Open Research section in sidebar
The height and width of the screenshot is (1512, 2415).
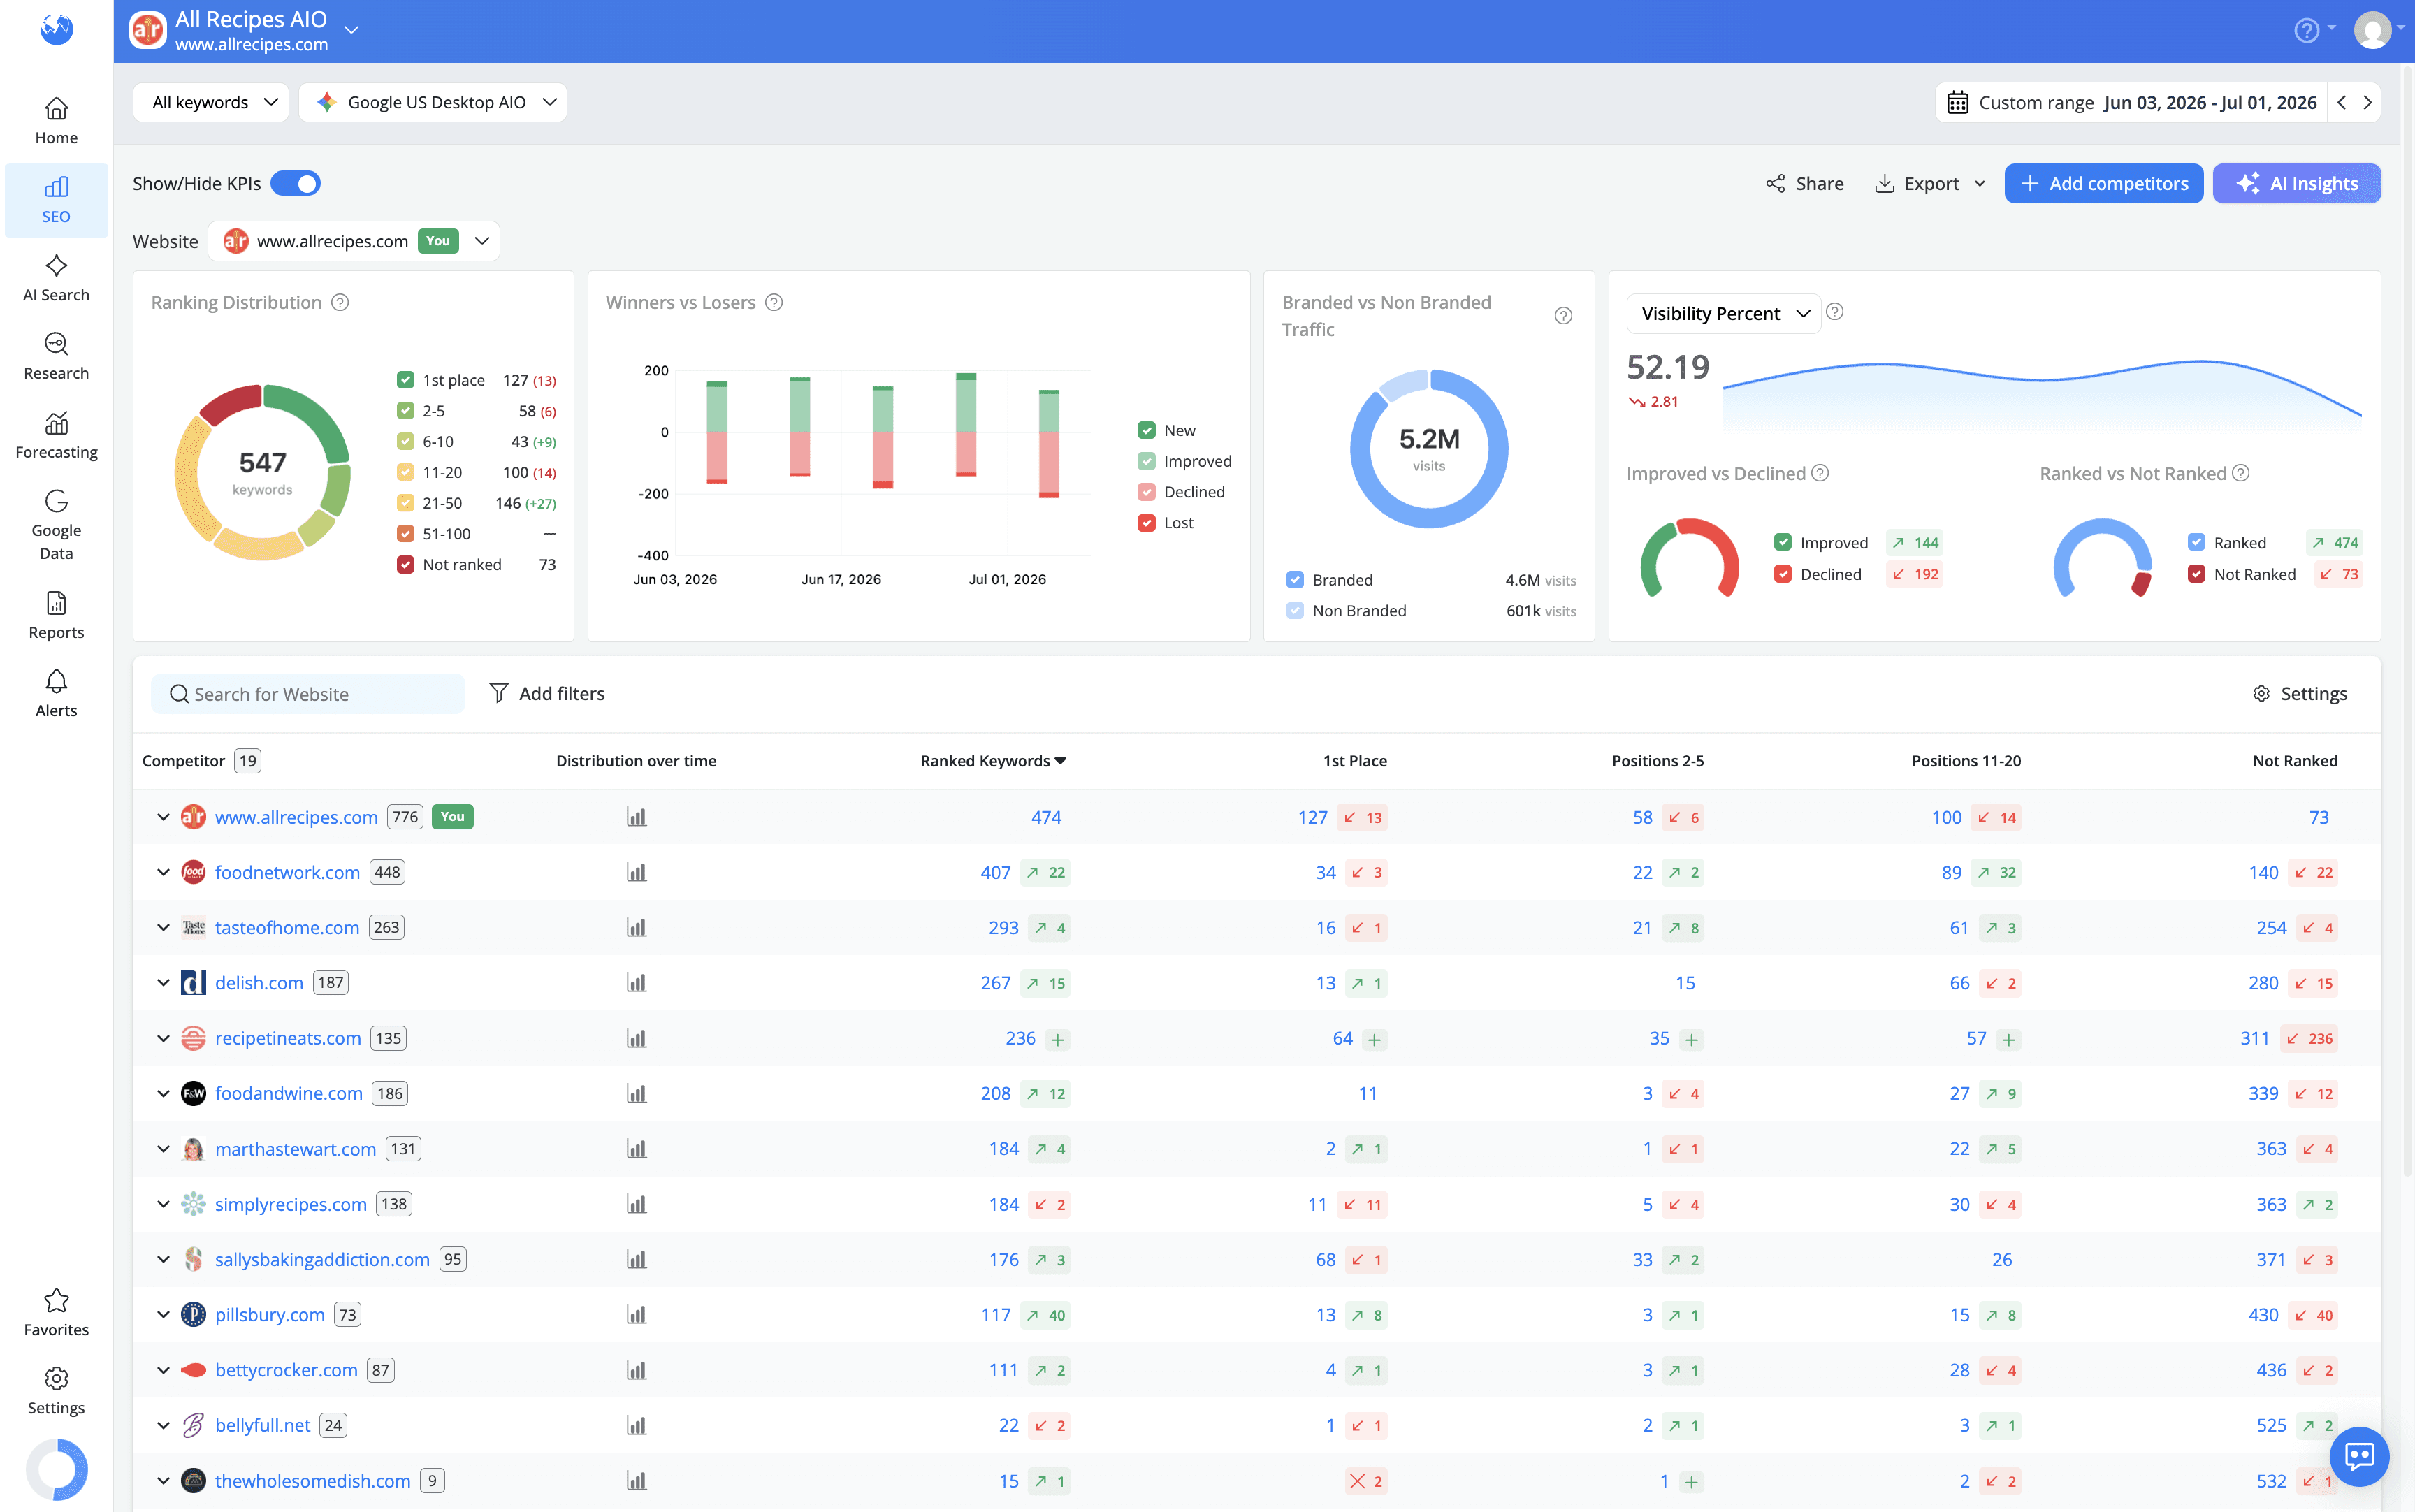pyautogui.click(x=56, y=357)
